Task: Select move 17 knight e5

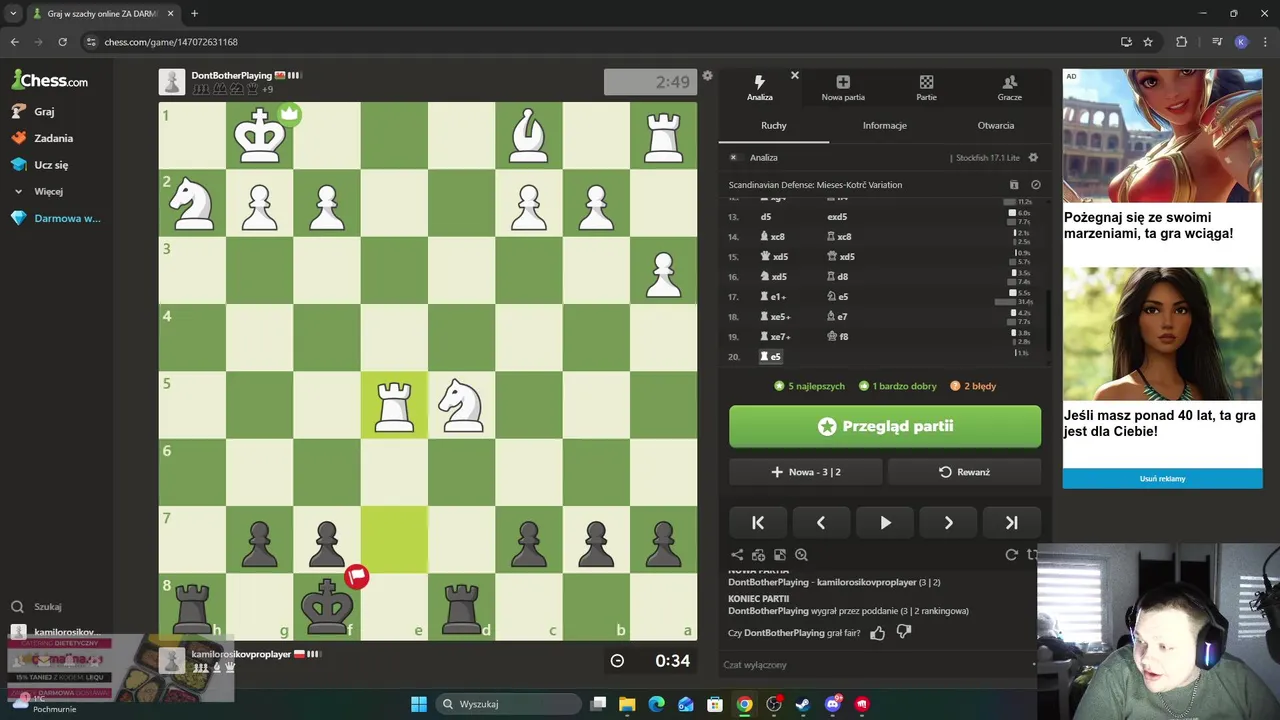Action: point(838,296)
